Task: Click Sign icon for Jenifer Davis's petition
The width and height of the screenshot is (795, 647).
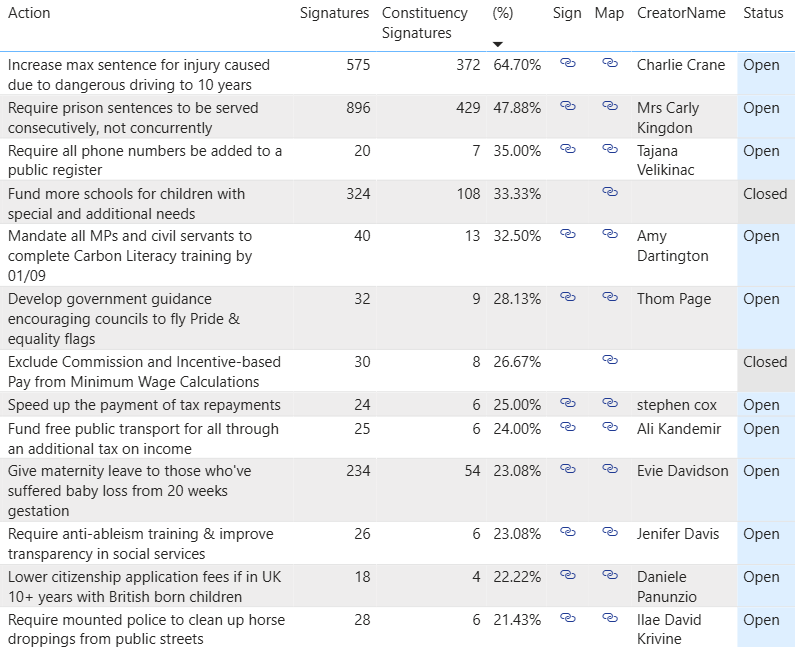Action: click(x=567, y=532)
